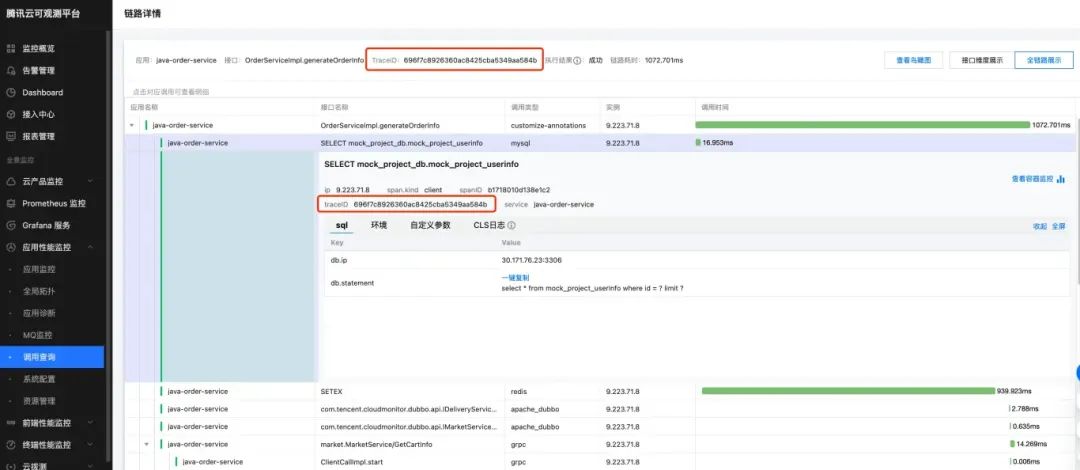The width and height of the screenshot is (1080, 470).
Task: Expand 终端性能监控 menu chevron
Action: [90, 445]
